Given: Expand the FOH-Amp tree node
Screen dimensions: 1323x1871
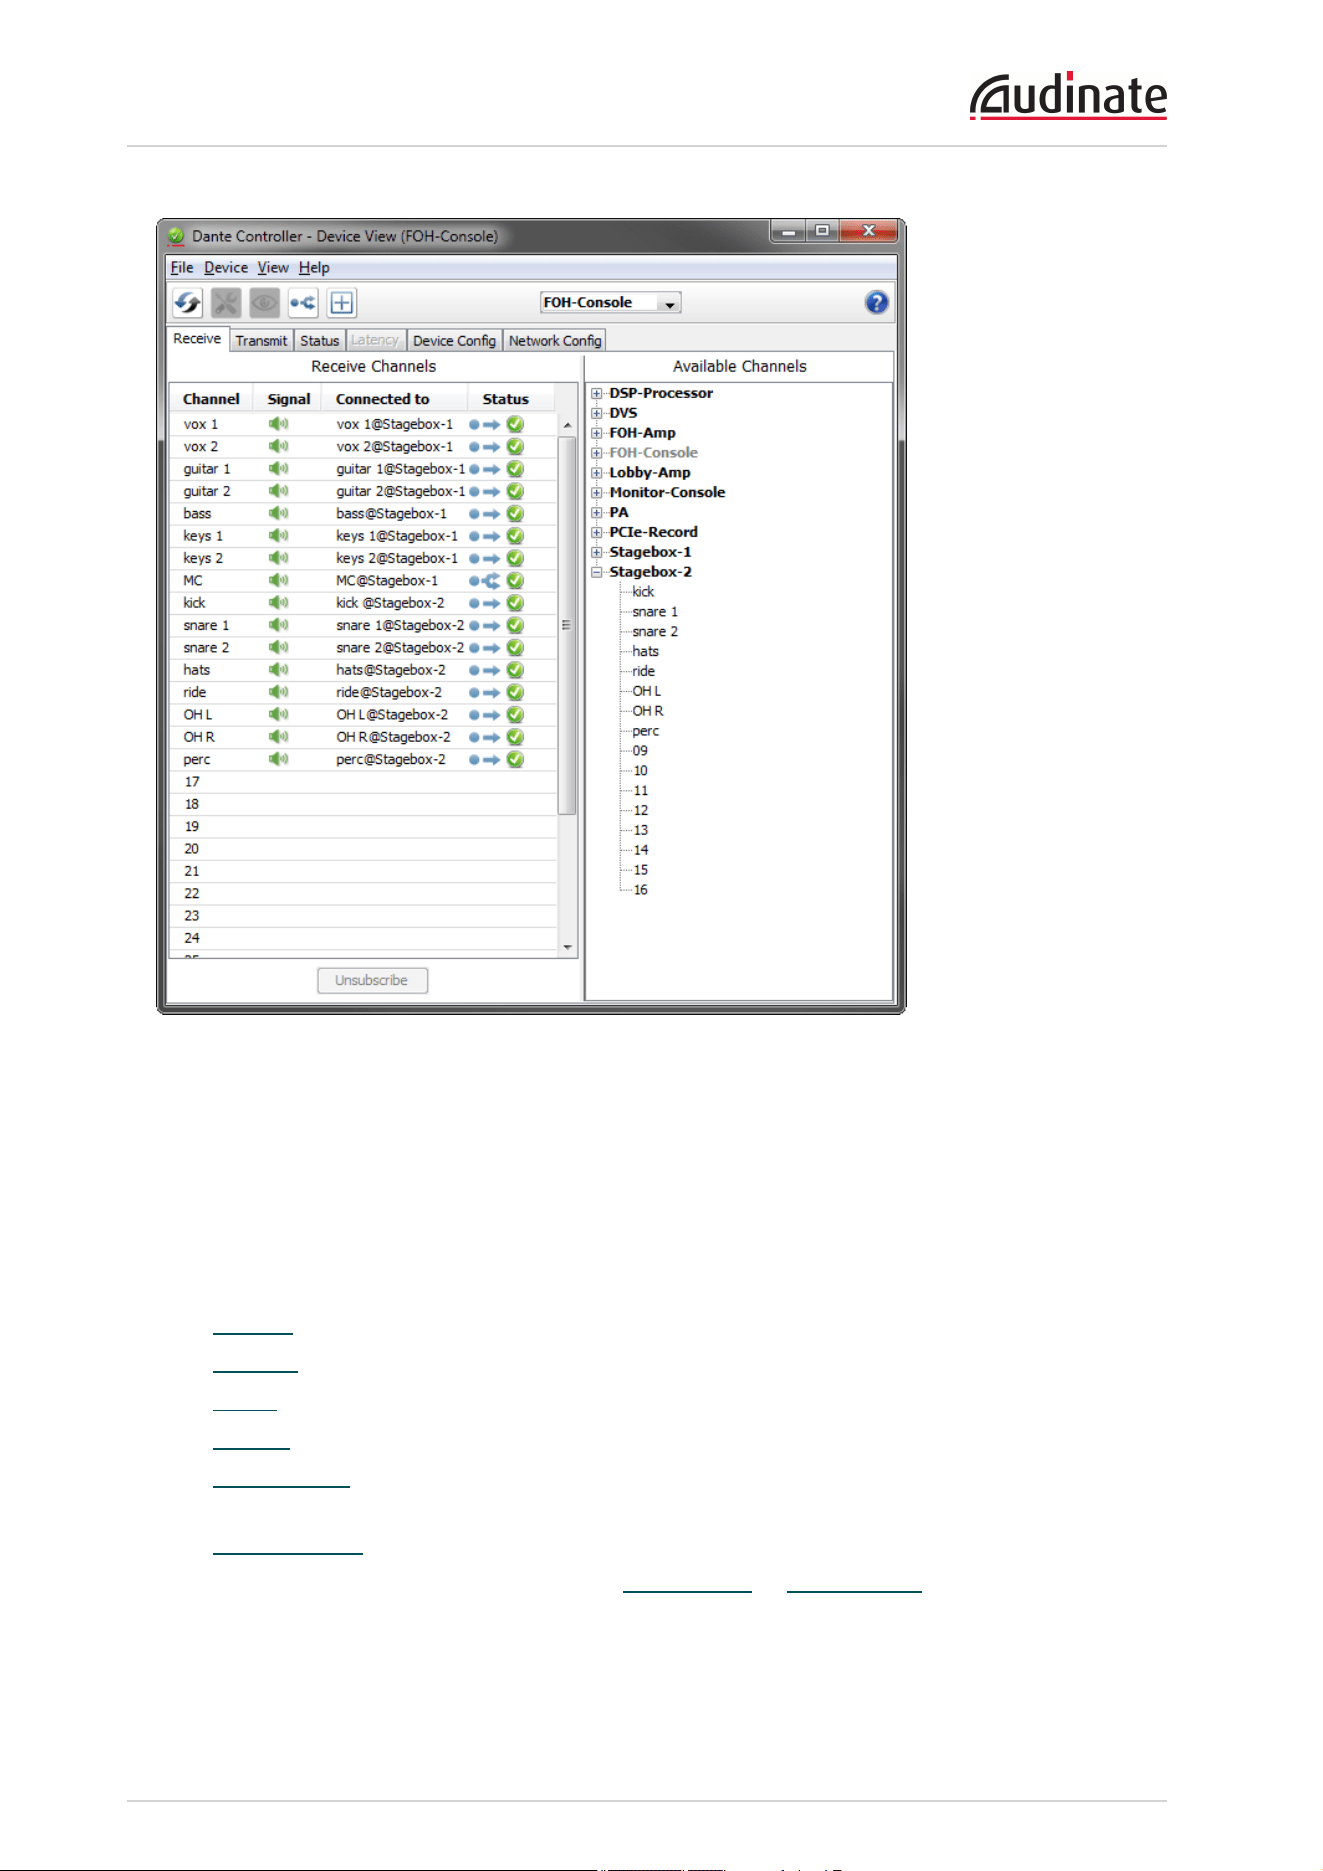Looking at the screenshot, I should tap(597, 433).
